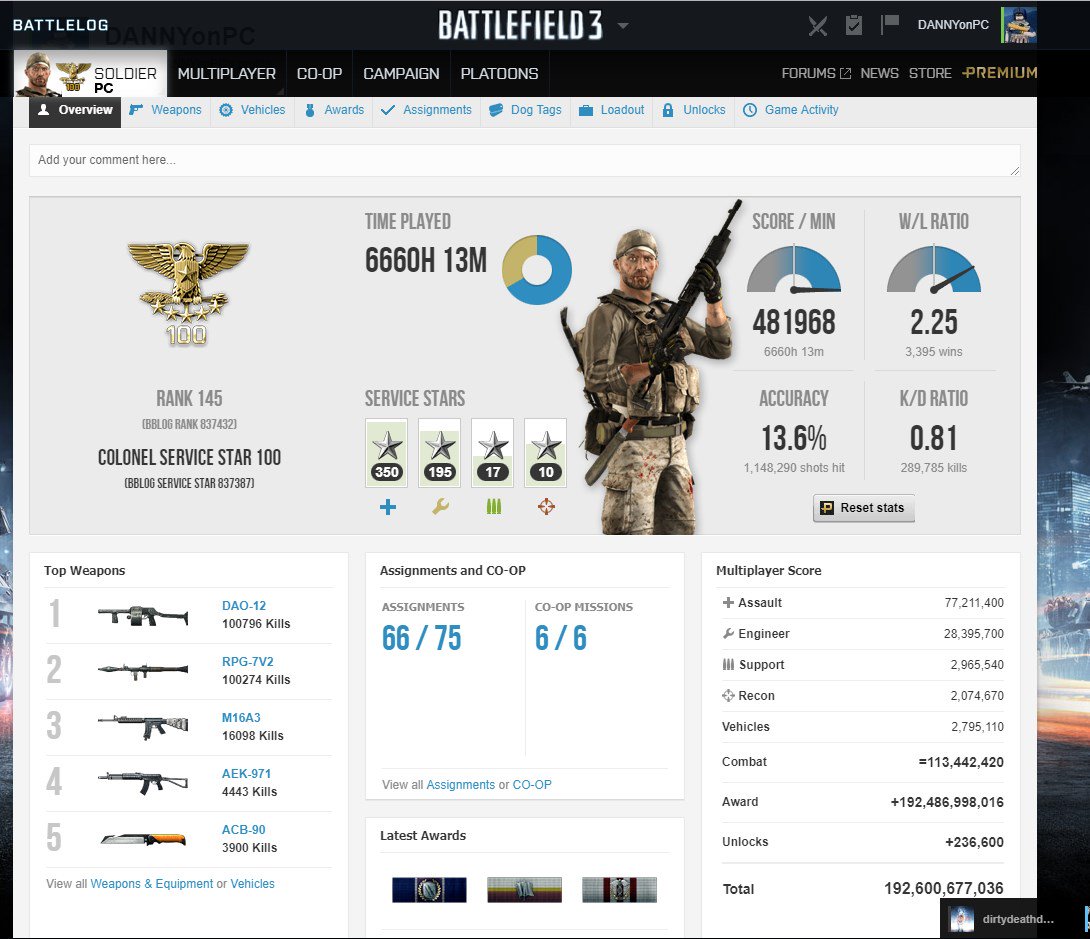Open the News link

(879, 73)
